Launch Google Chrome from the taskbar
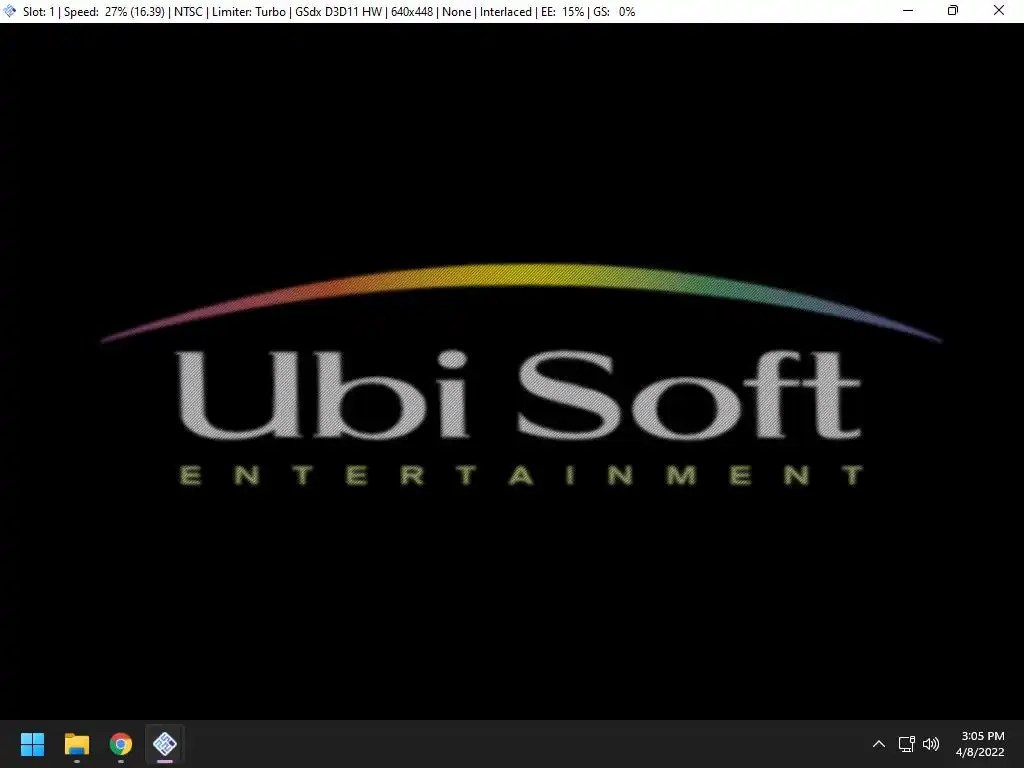Image resolution: width=1024 pixels, height=768 pixels. 121,744
